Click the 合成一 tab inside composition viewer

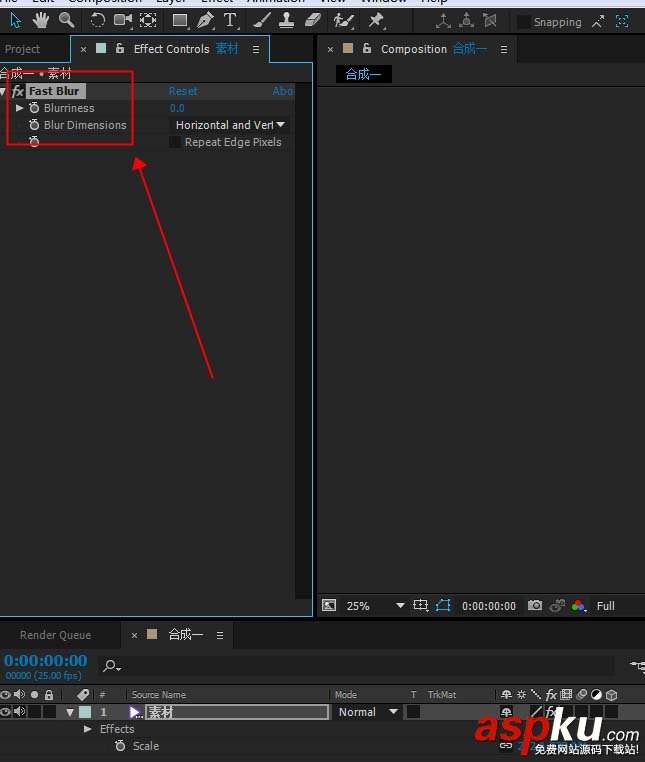coord(364,74)
